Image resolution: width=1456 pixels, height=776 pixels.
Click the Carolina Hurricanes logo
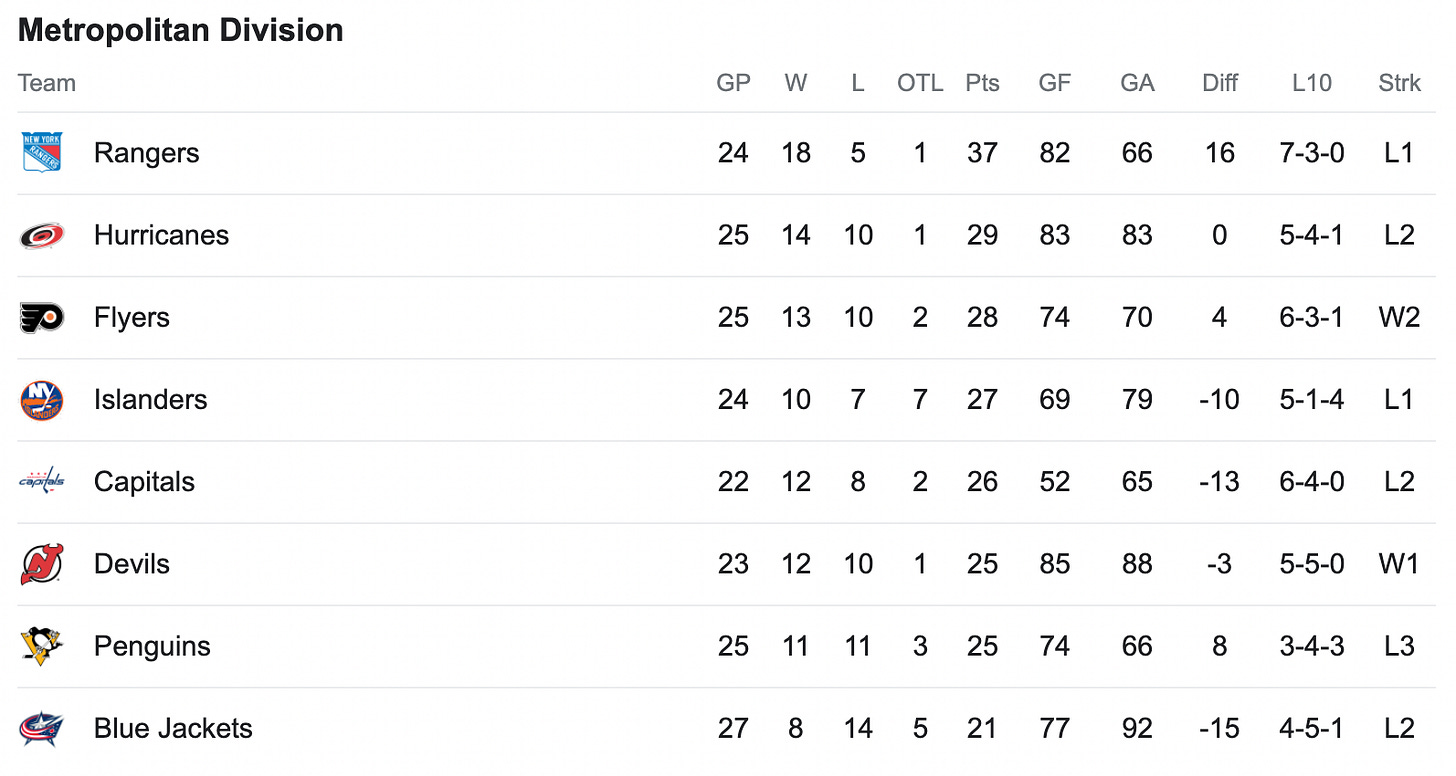(x=42, y=235)
